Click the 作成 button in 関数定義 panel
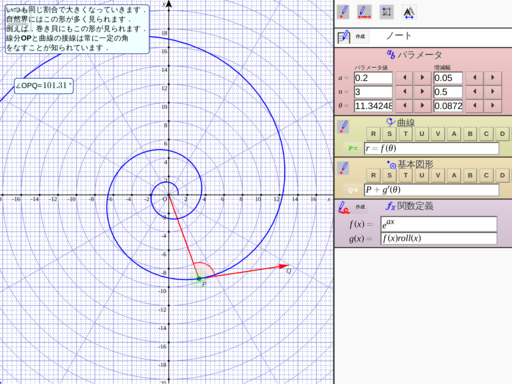 360,207
